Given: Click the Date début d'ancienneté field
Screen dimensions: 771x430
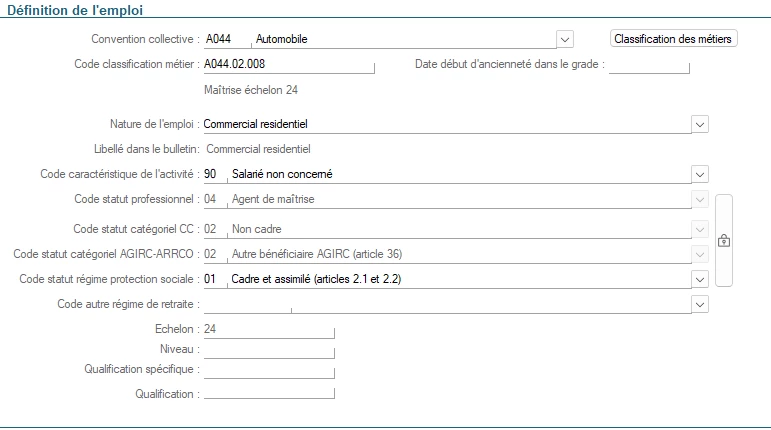Looking at the screenshot, I should point(650,66).
